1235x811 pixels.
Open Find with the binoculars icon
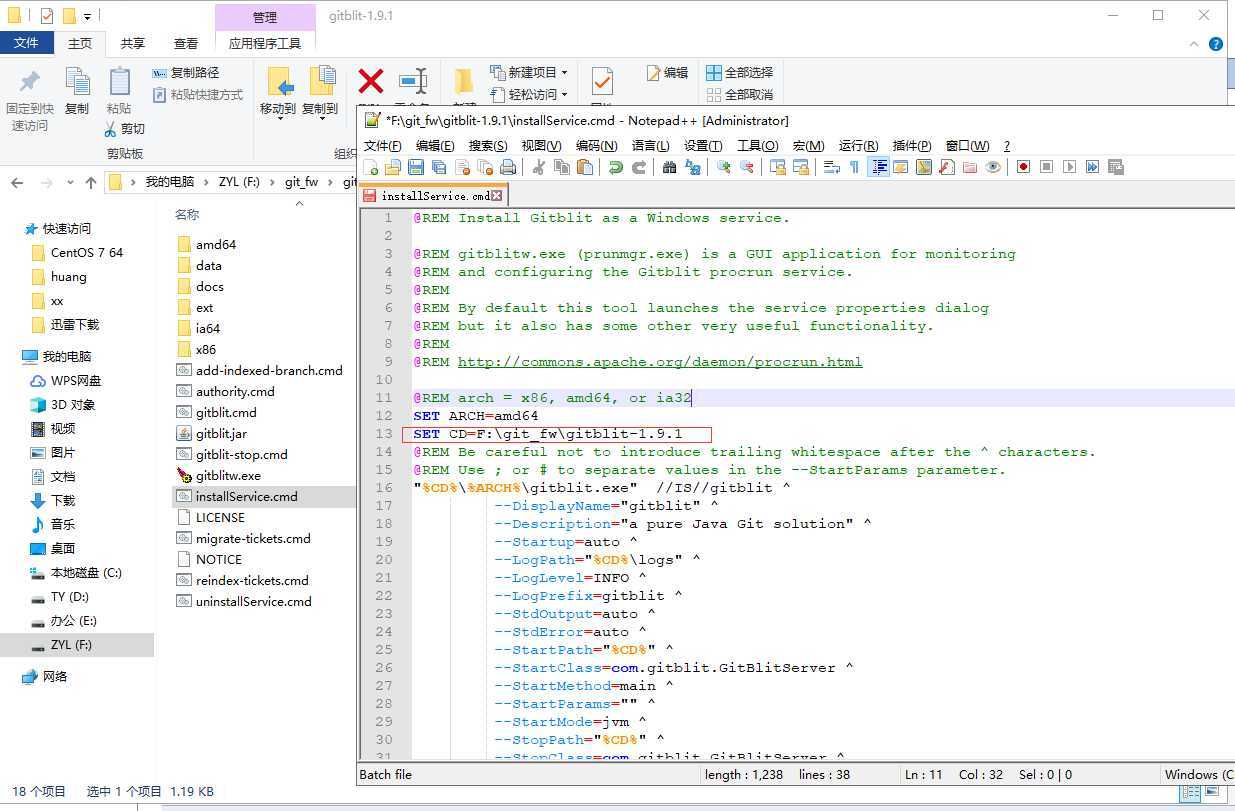tap(669, 167)
